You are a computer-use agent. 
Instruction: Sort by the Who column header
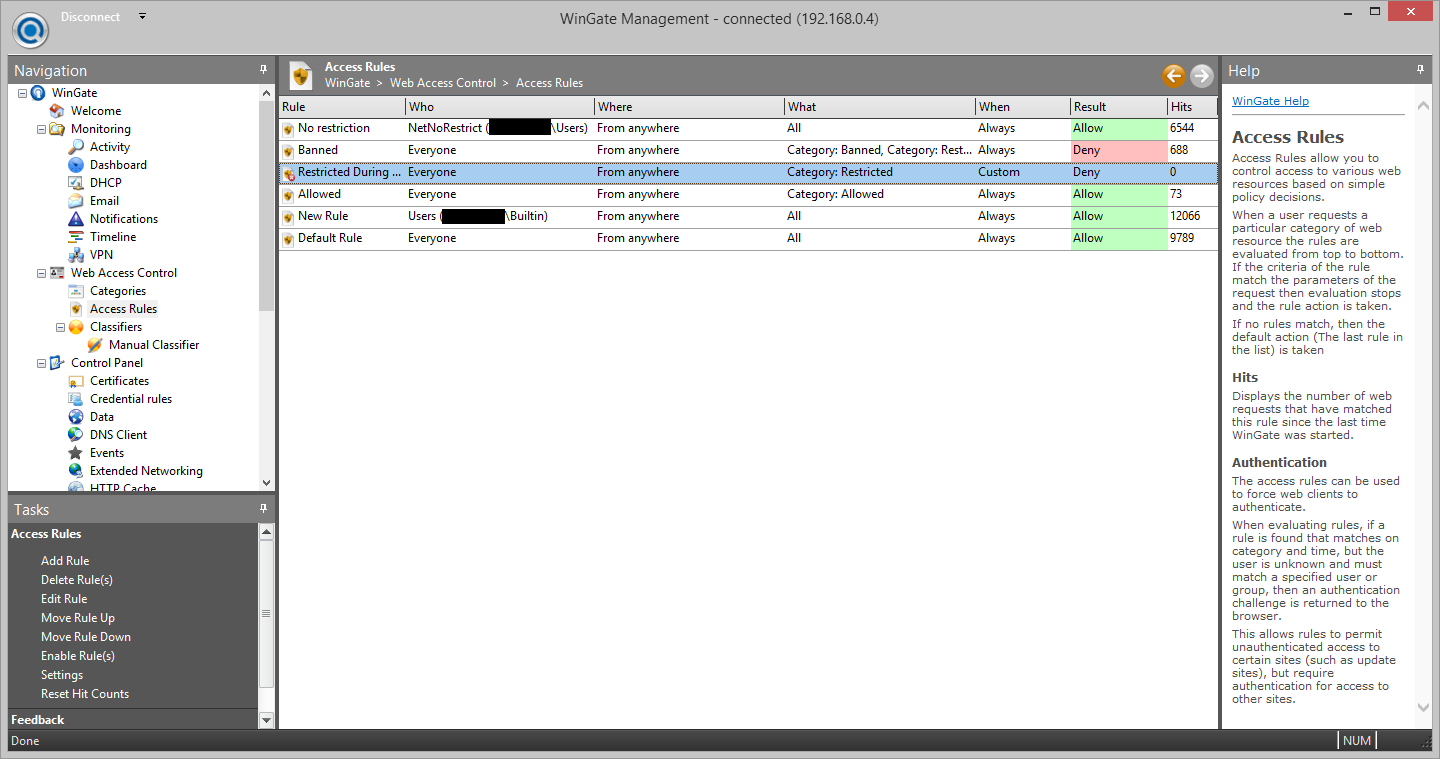500,107
